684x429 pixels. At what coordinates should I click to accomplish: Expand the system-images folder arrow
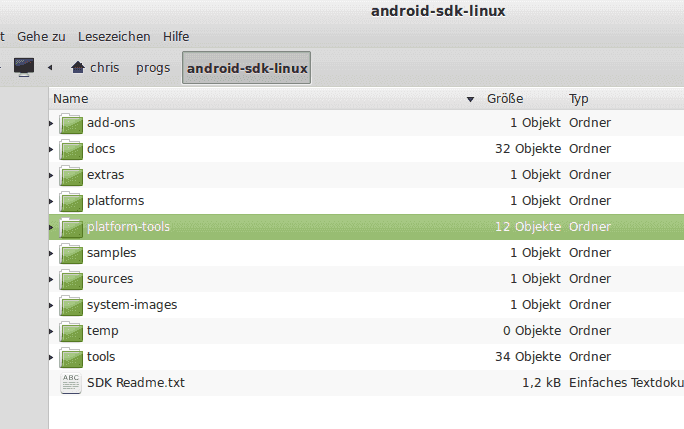51,305
